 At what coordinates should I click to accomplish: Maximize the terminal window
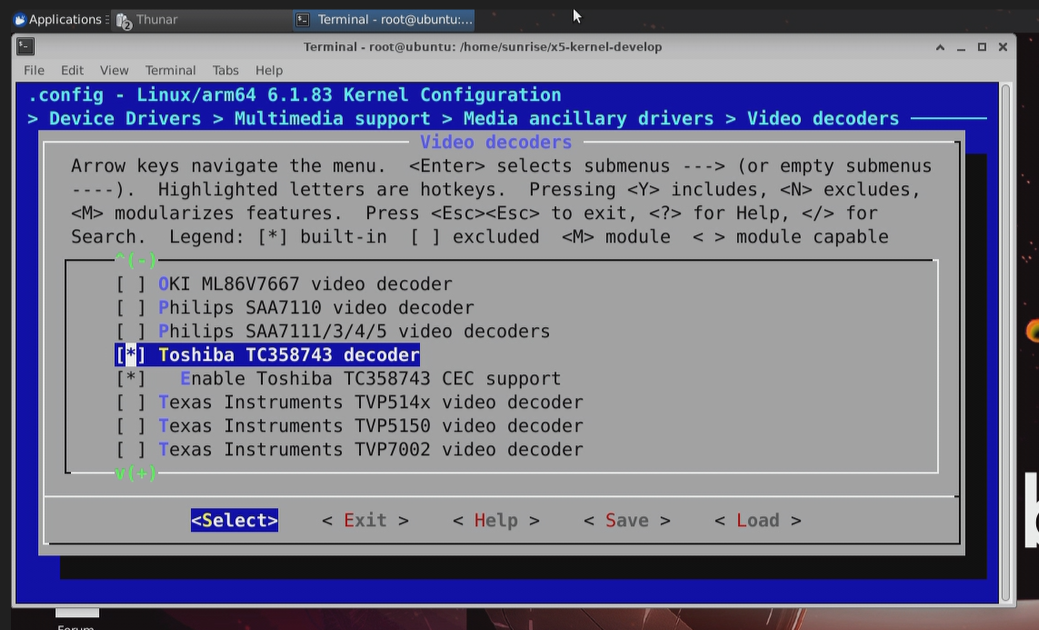pyautogui.click(x=982, y=47)
